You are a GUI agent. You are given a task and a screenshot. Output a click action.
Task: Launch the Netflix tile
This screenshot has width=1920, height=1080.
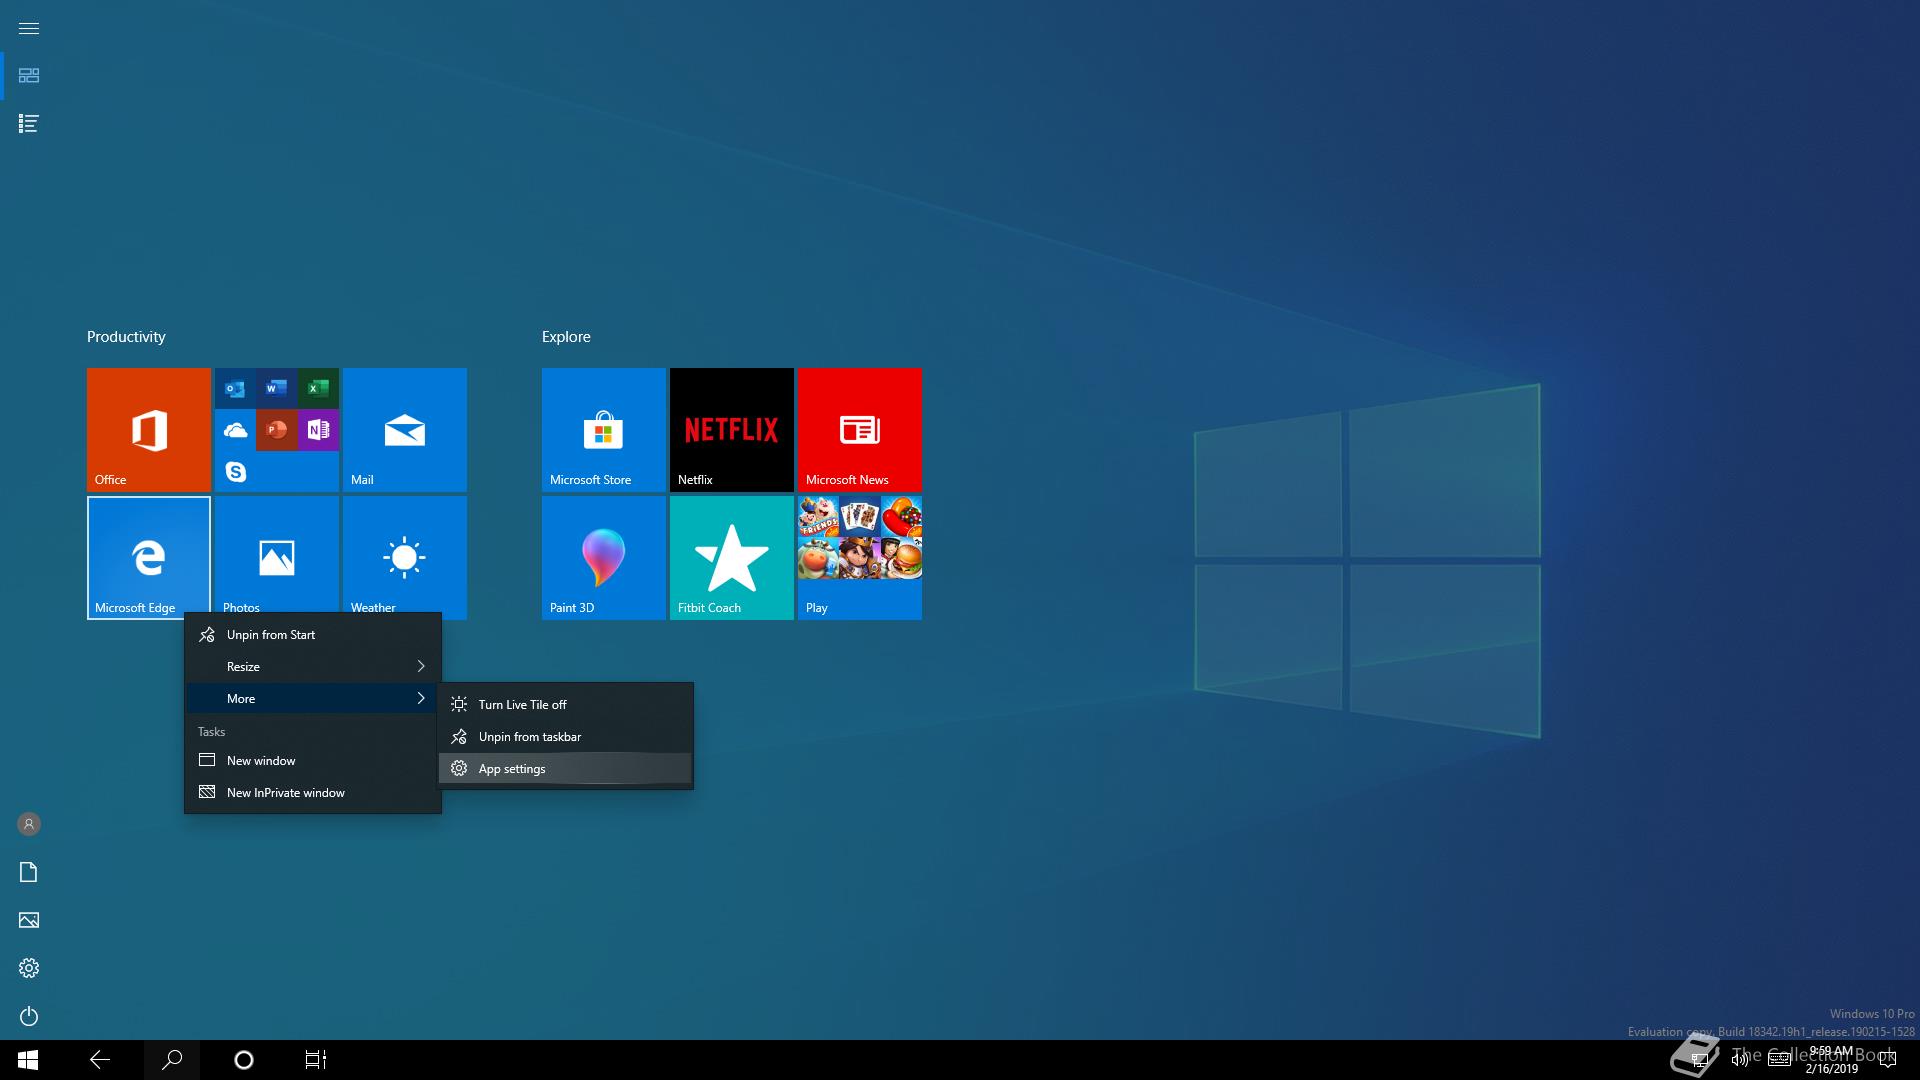tap(732, 430)
